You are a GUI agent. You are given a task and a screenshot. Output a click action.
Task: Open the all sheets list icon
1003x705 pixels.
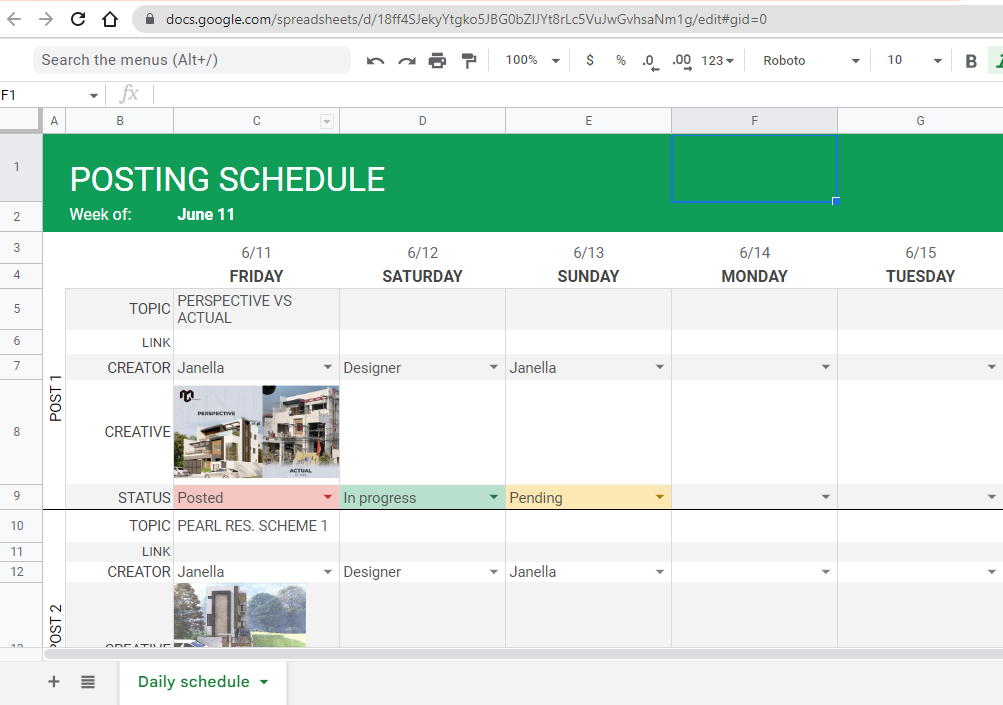coord(88,682)
